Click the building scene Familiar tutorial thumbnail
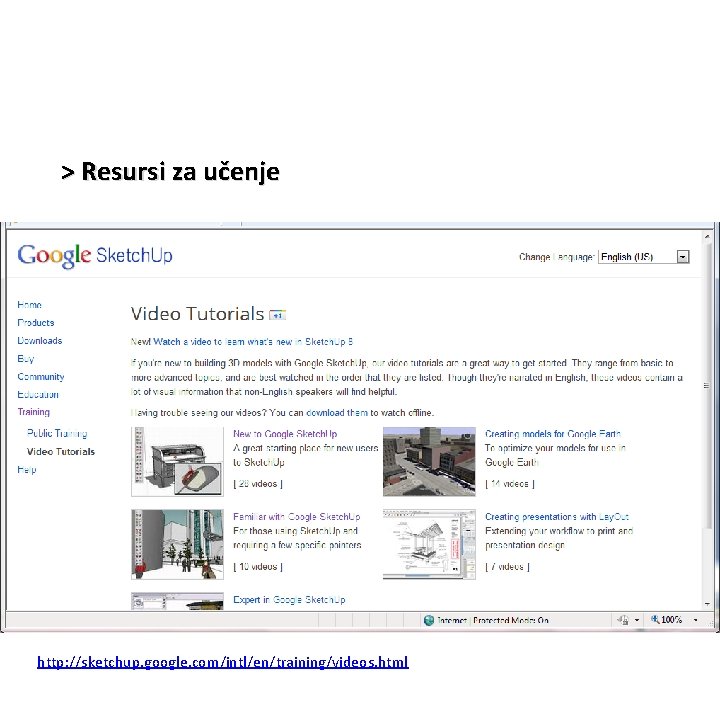Screen dimensions: 720x720 pyautogui.click(x=177, y=544)
